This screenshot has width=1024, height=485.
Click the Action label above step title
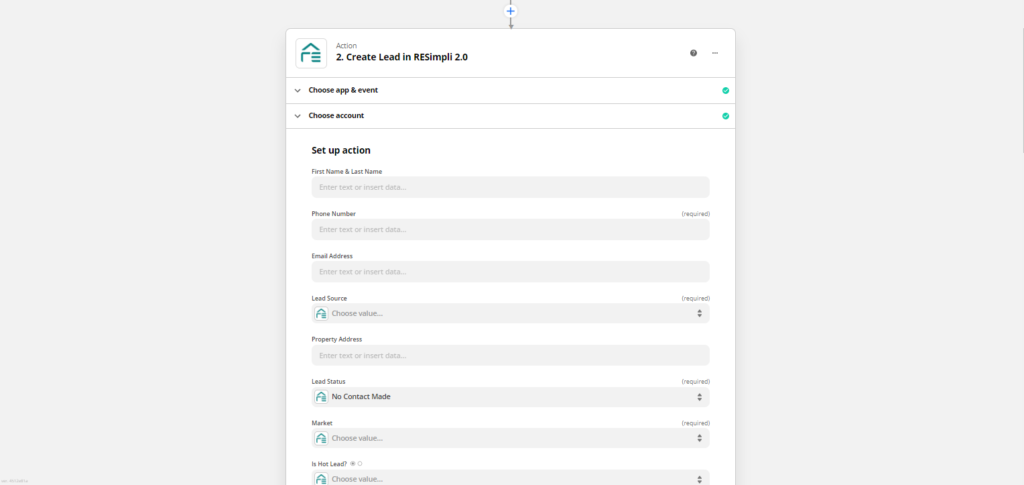[x=347, y=46]
